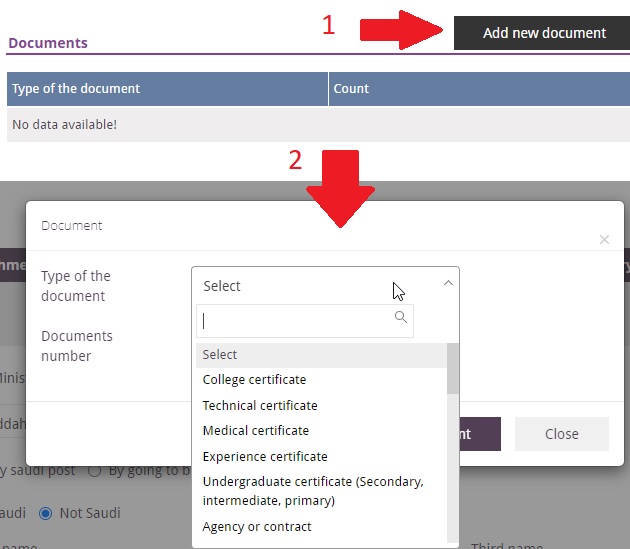The width and height of the screenshot is (630, 549).
Task: Type in the dropdown search field
Action: 295,320
